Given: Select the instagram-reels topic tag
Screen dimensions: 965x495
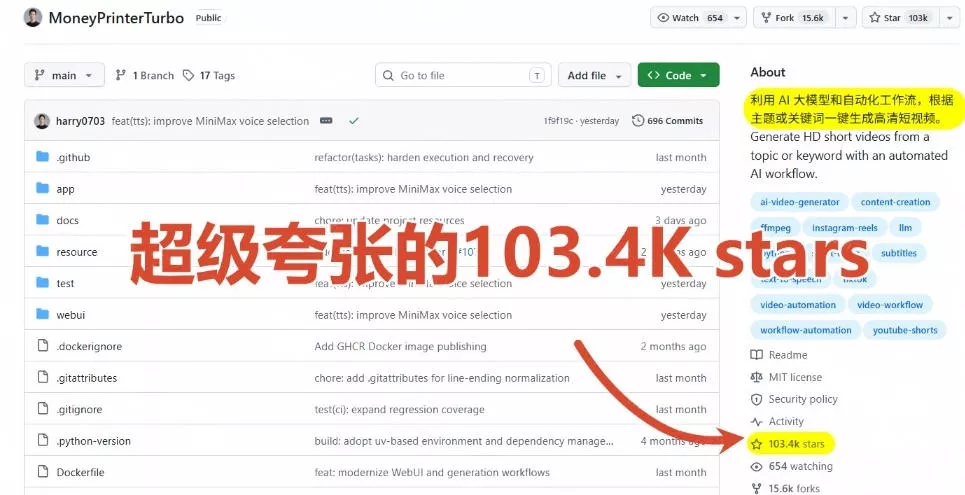Looking at the screenshot, I should [x=844, y=228].
